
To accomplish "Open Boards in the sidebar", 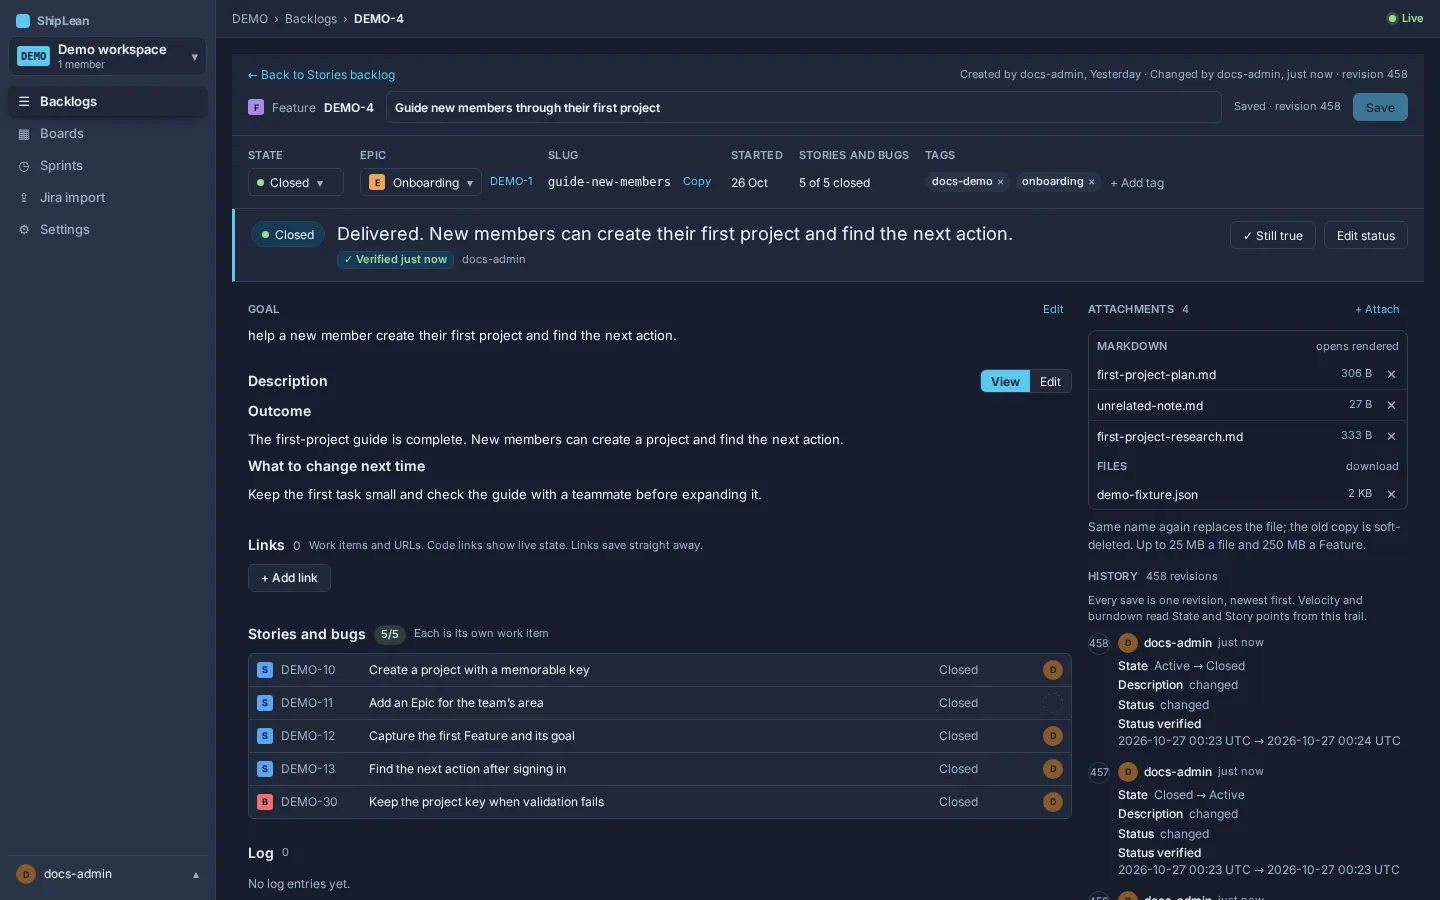I will (108, 134).
